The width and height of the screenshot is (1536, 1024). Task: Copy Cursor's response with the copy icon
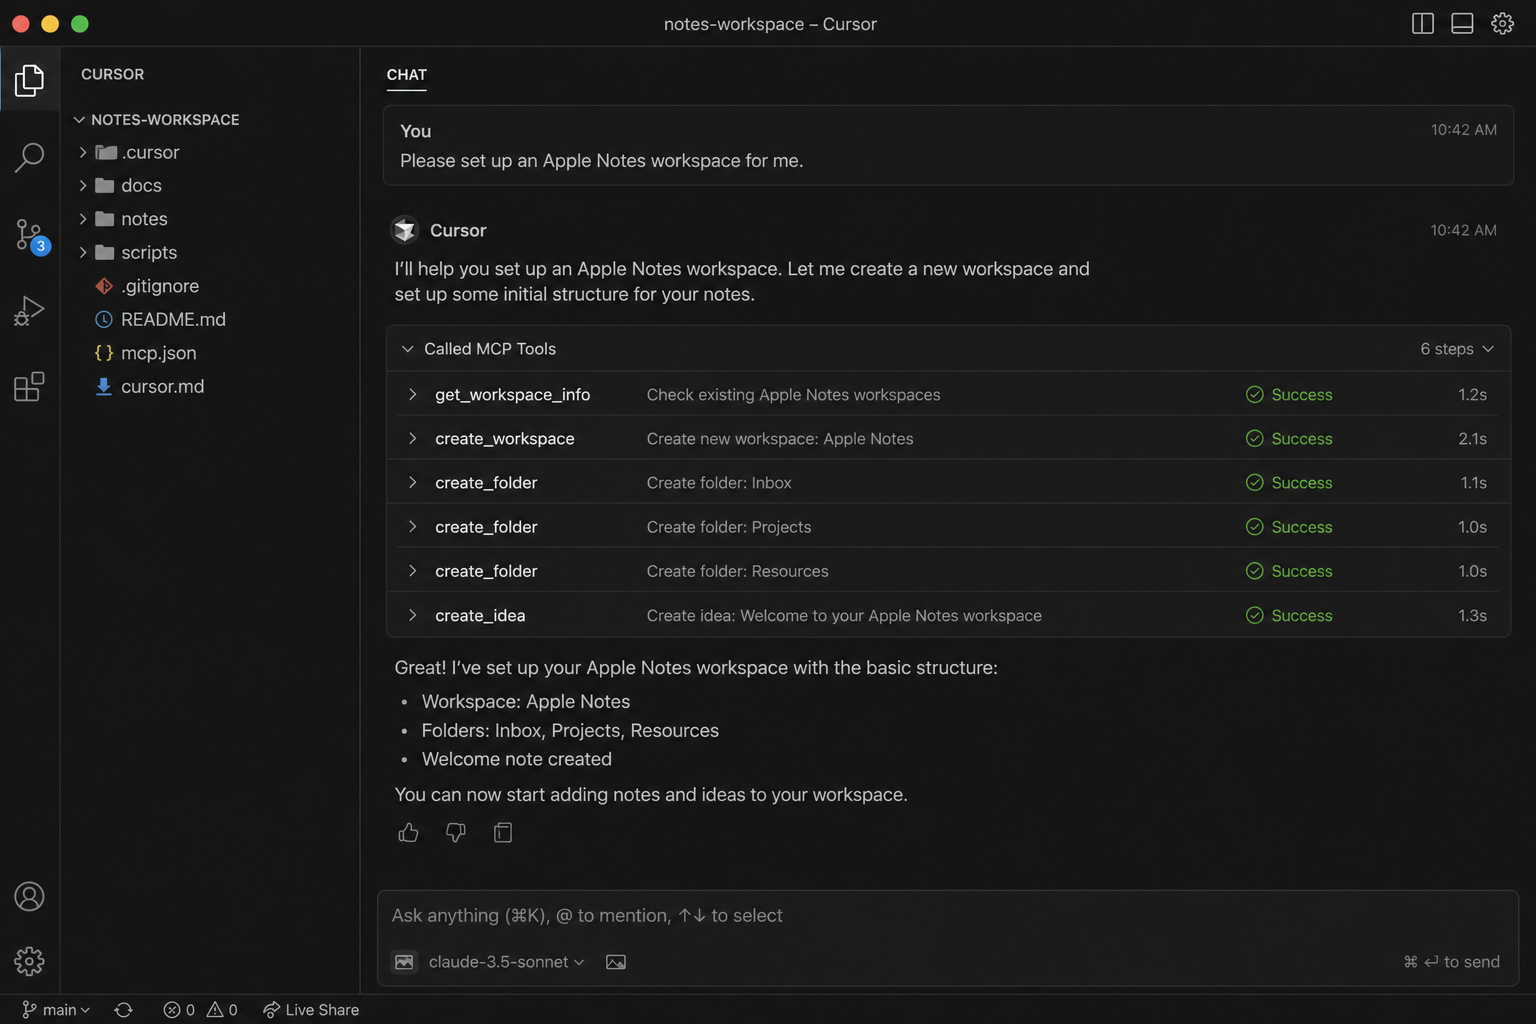tap(503, 832)
